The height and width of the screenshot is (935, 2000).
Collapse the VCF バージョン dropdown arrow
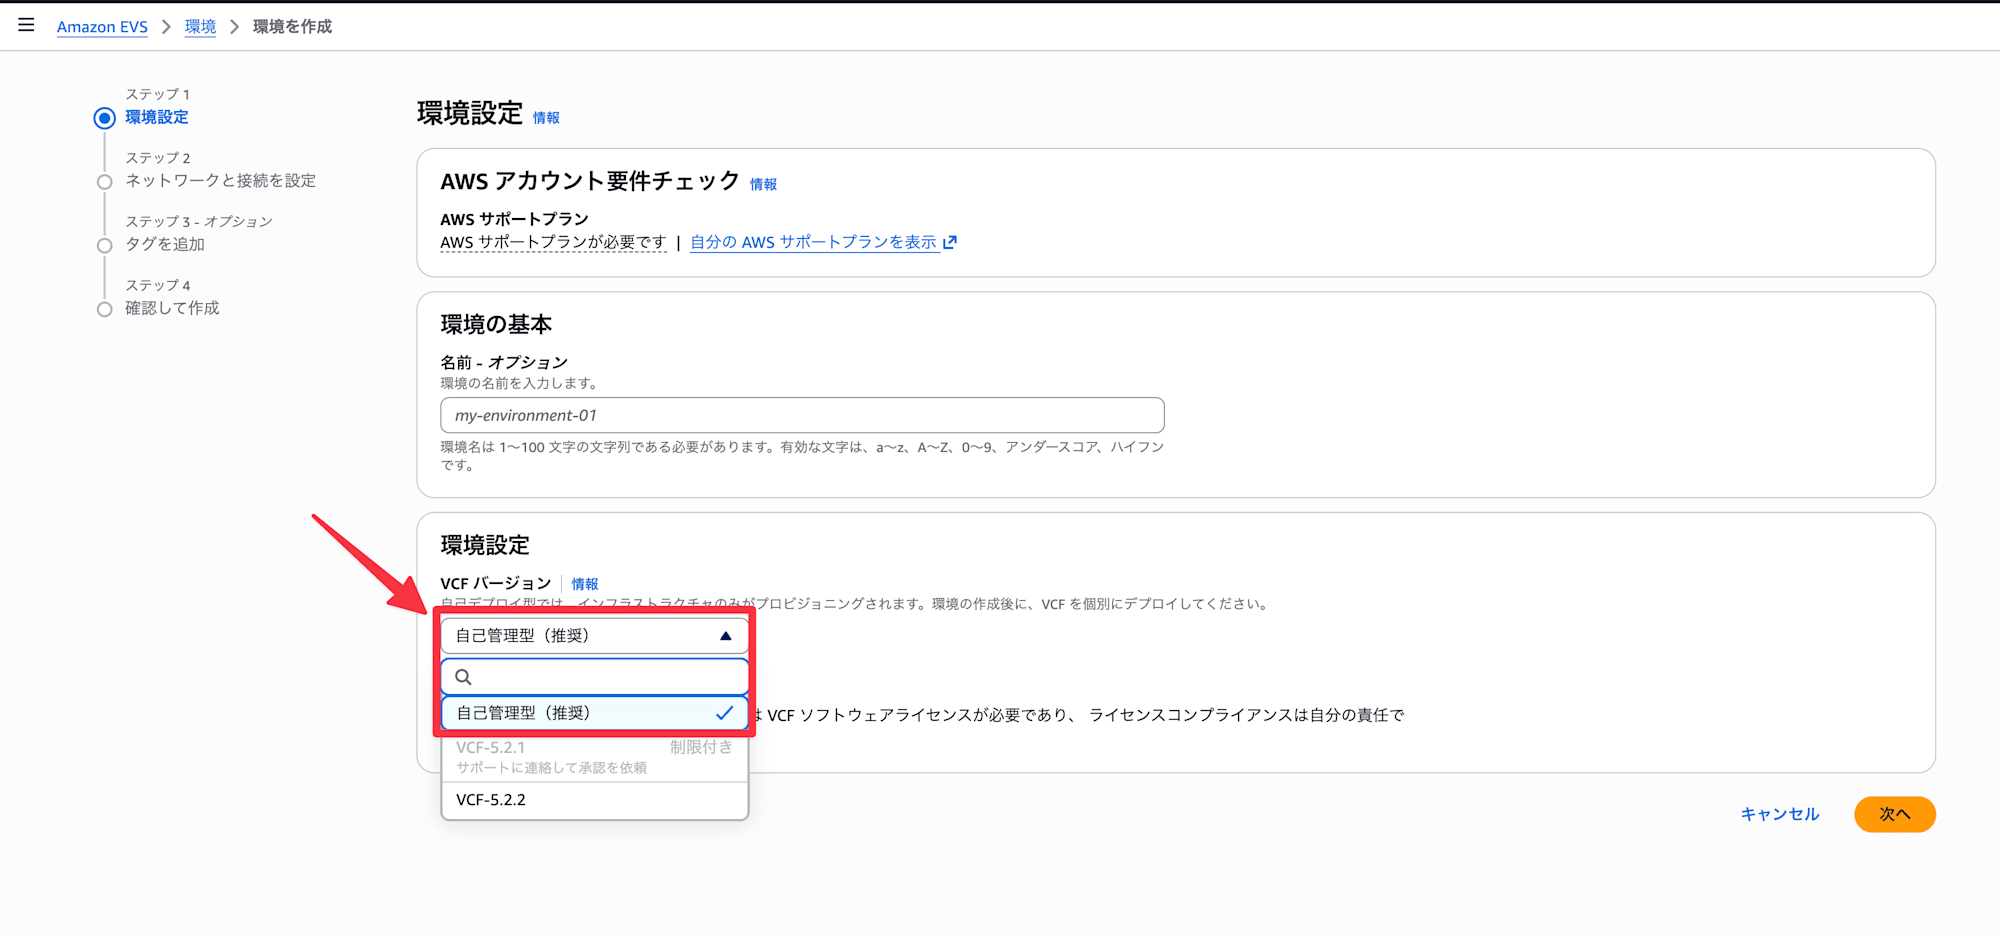(x=726, y=636)
